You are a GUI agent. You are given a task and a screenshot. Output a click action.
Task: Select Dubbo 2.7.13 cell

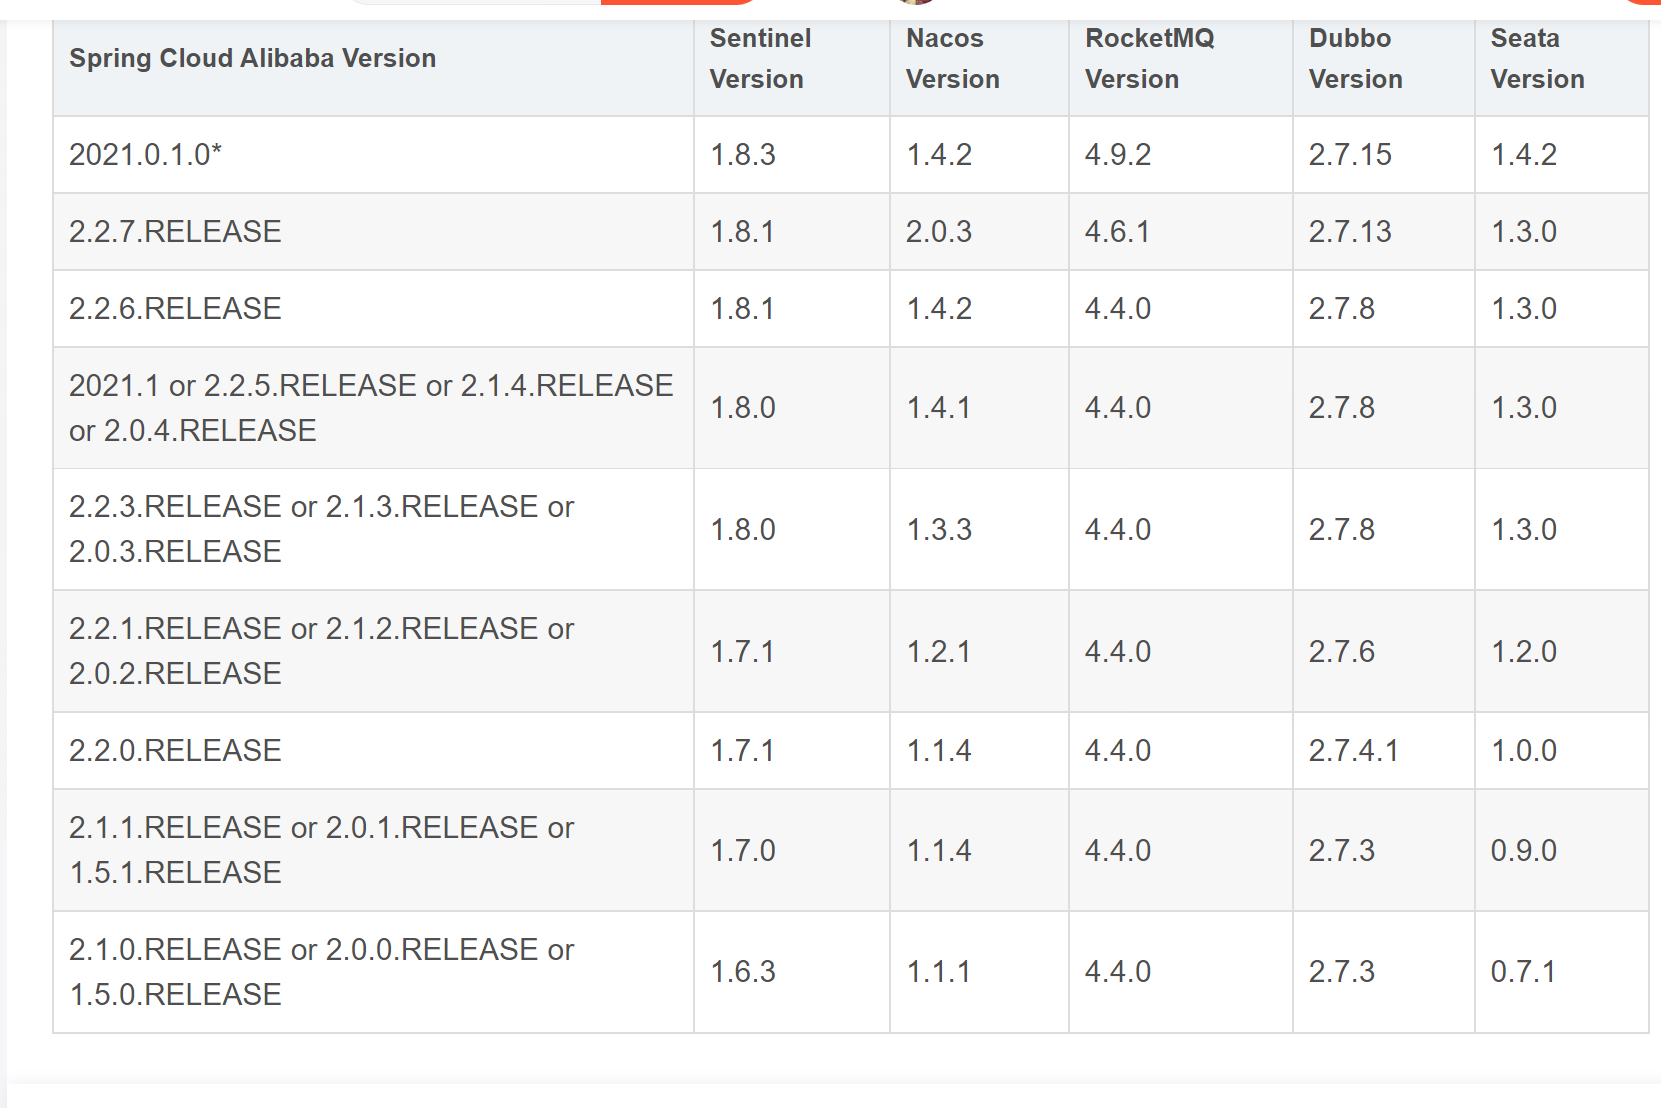(x=1384, y=232)
